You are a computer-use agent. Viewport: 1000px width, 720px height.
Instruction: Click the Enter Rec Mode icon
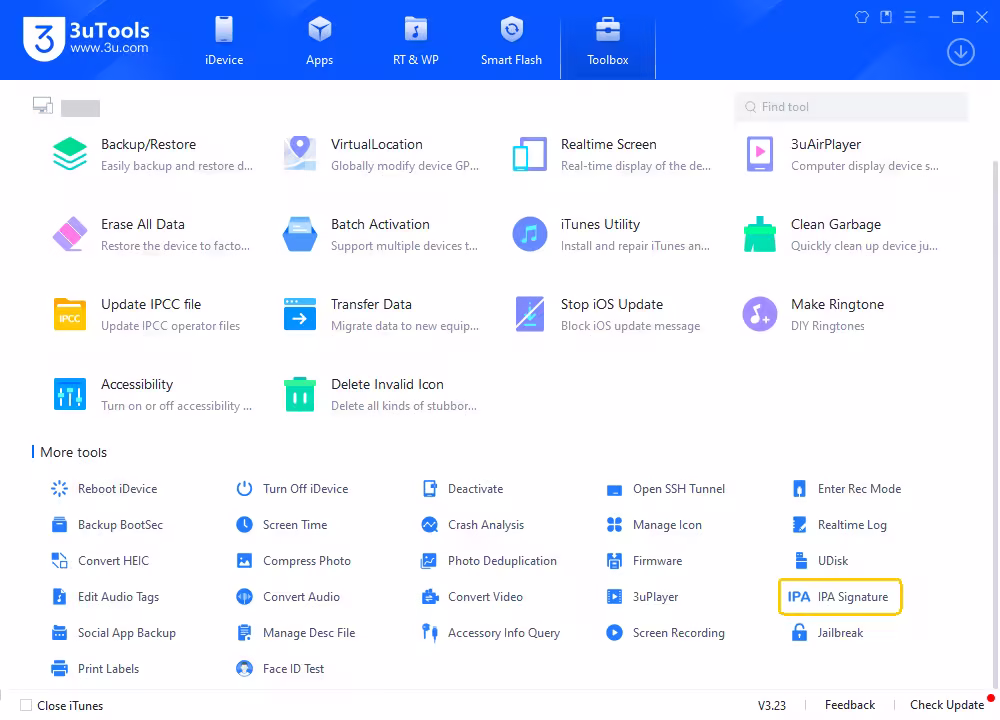(799, 489)
